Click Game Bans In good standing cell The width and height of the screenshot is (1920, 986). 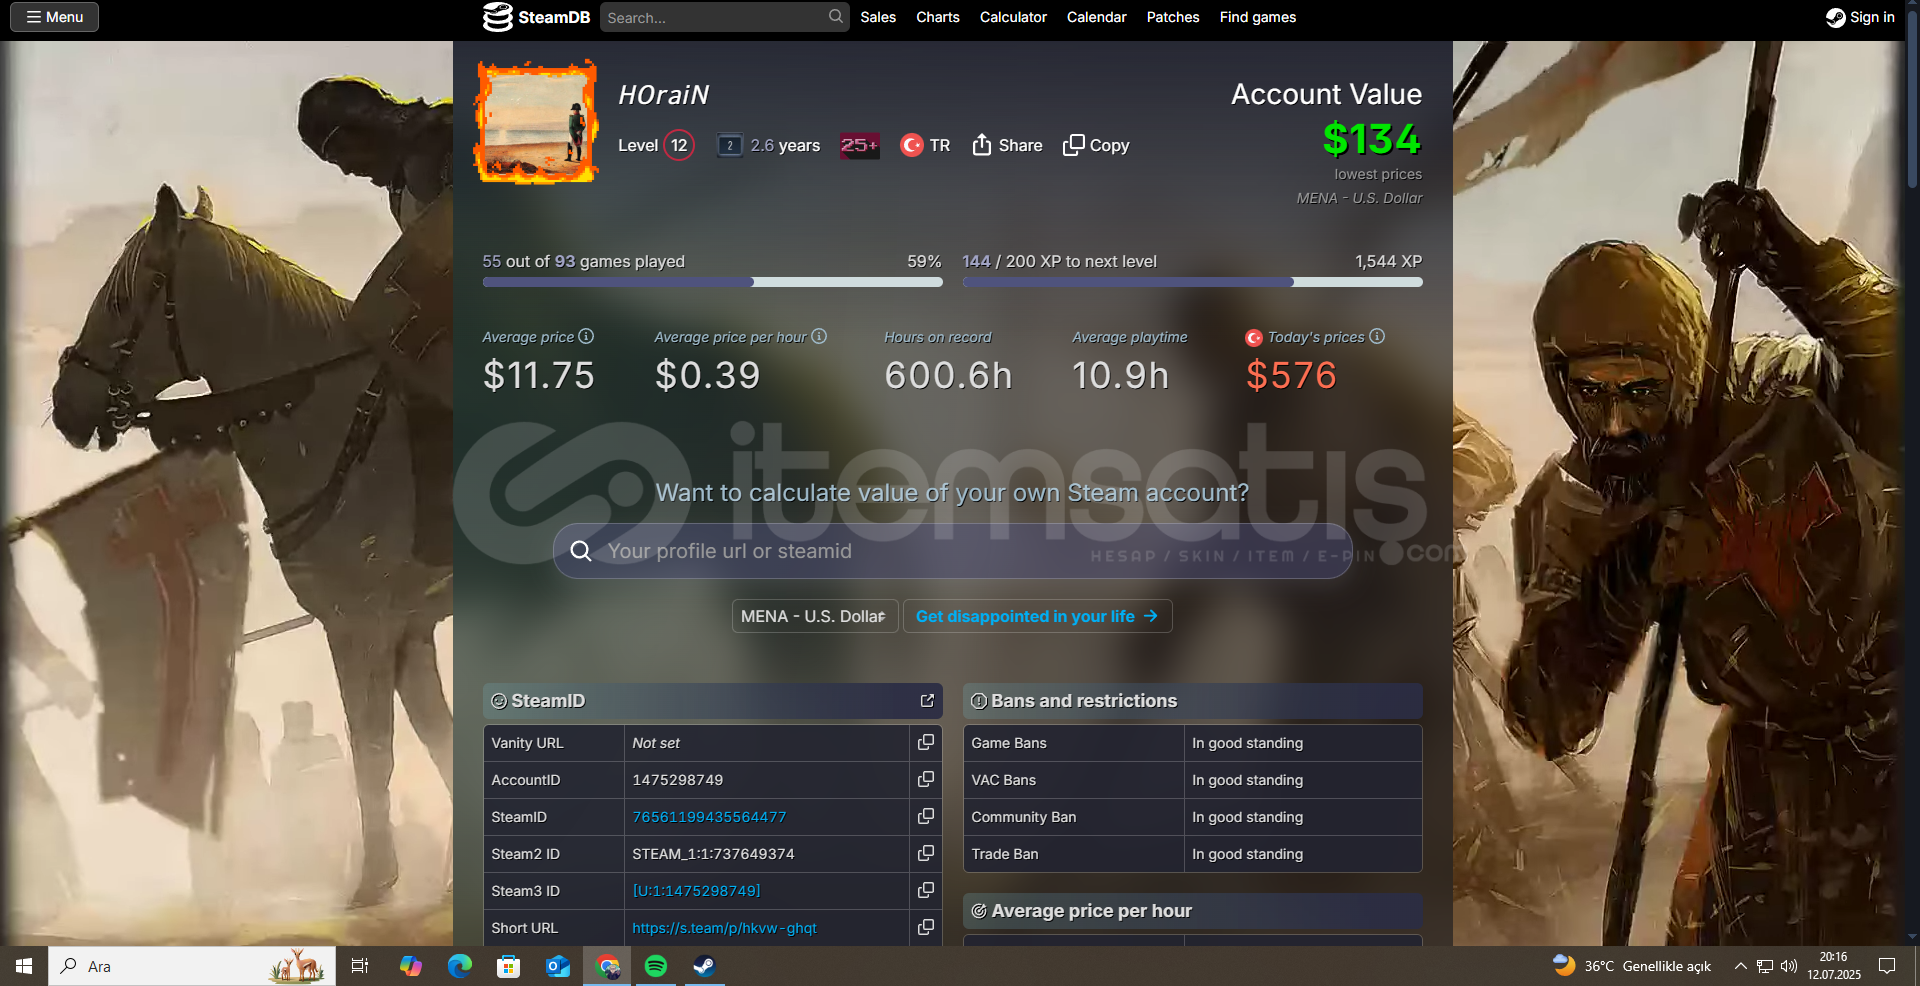(x=1303, y=743)
